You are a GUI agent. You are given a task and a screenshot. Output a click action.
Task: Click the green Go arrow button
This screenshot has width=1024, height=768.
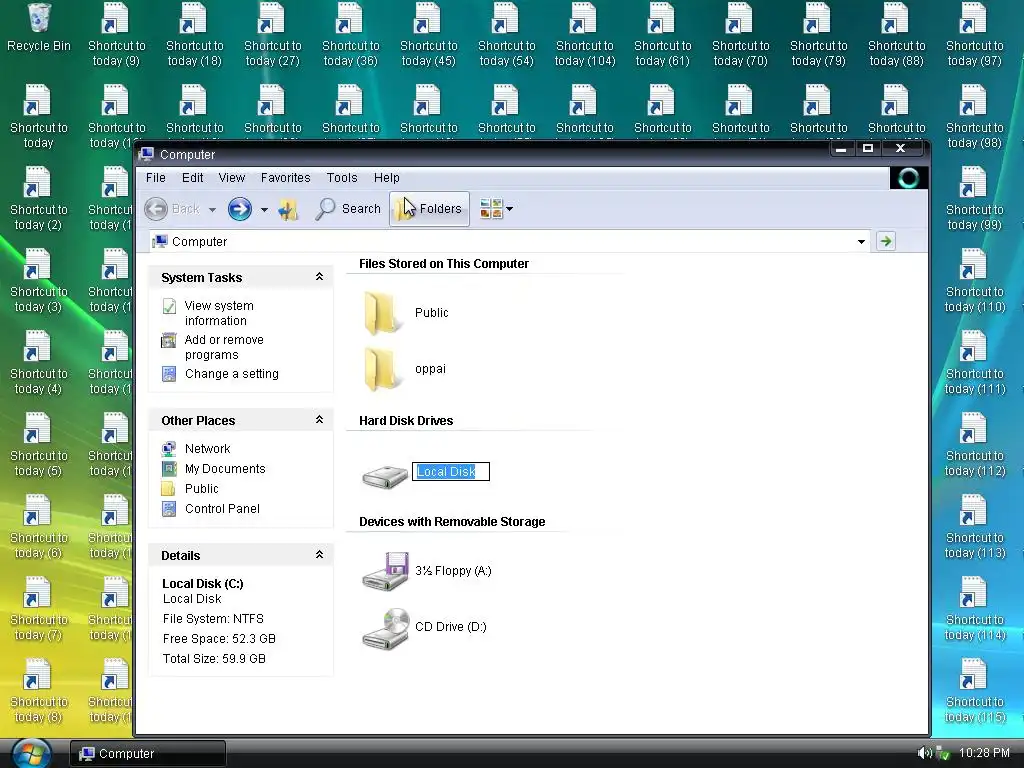click(x=886, y=242)
